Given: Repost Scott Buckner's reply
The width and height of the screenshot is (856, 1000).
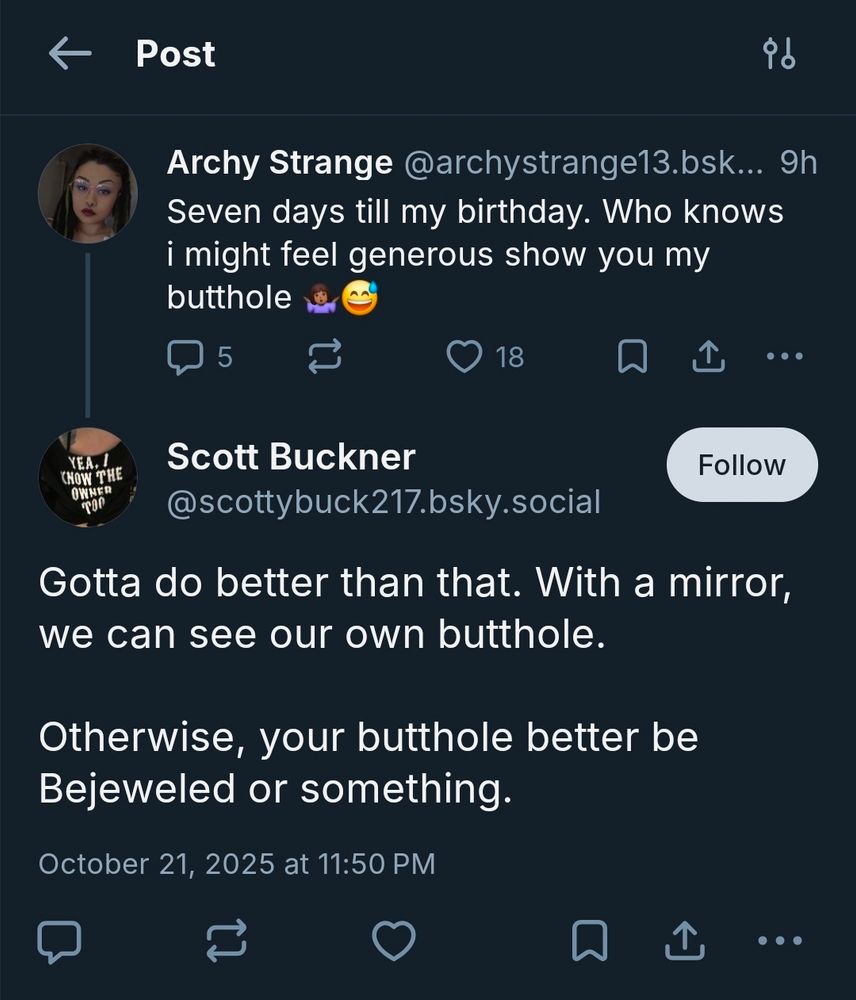Looking at the screenshot, I should click(x=226, y=940).
